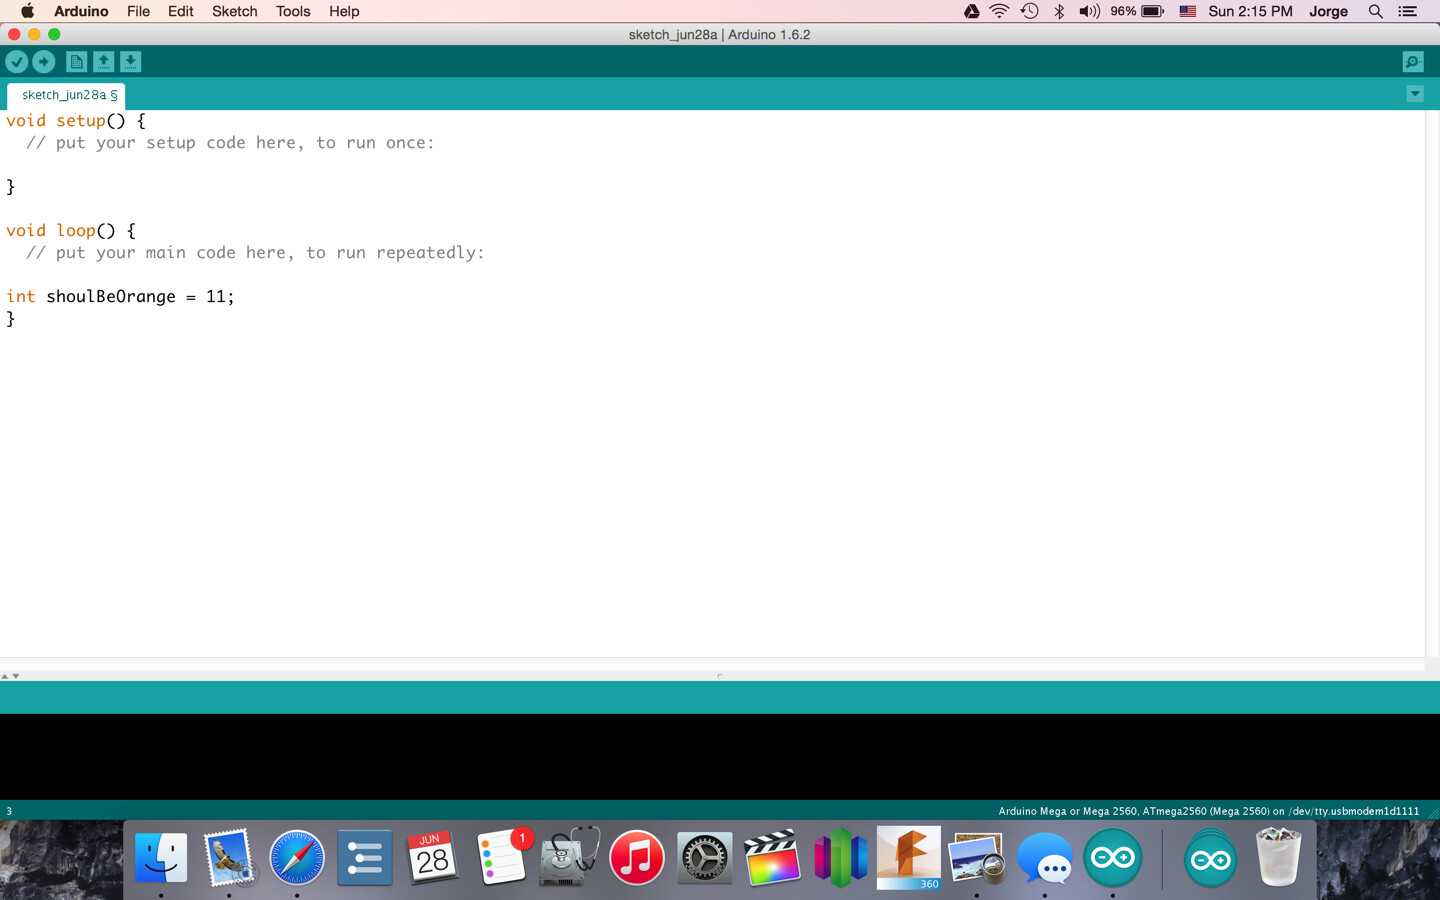This screenshot has height=900, width=1440.
Task: Toggle Bluetooth from the menu bar
Action: (1059, 11)
